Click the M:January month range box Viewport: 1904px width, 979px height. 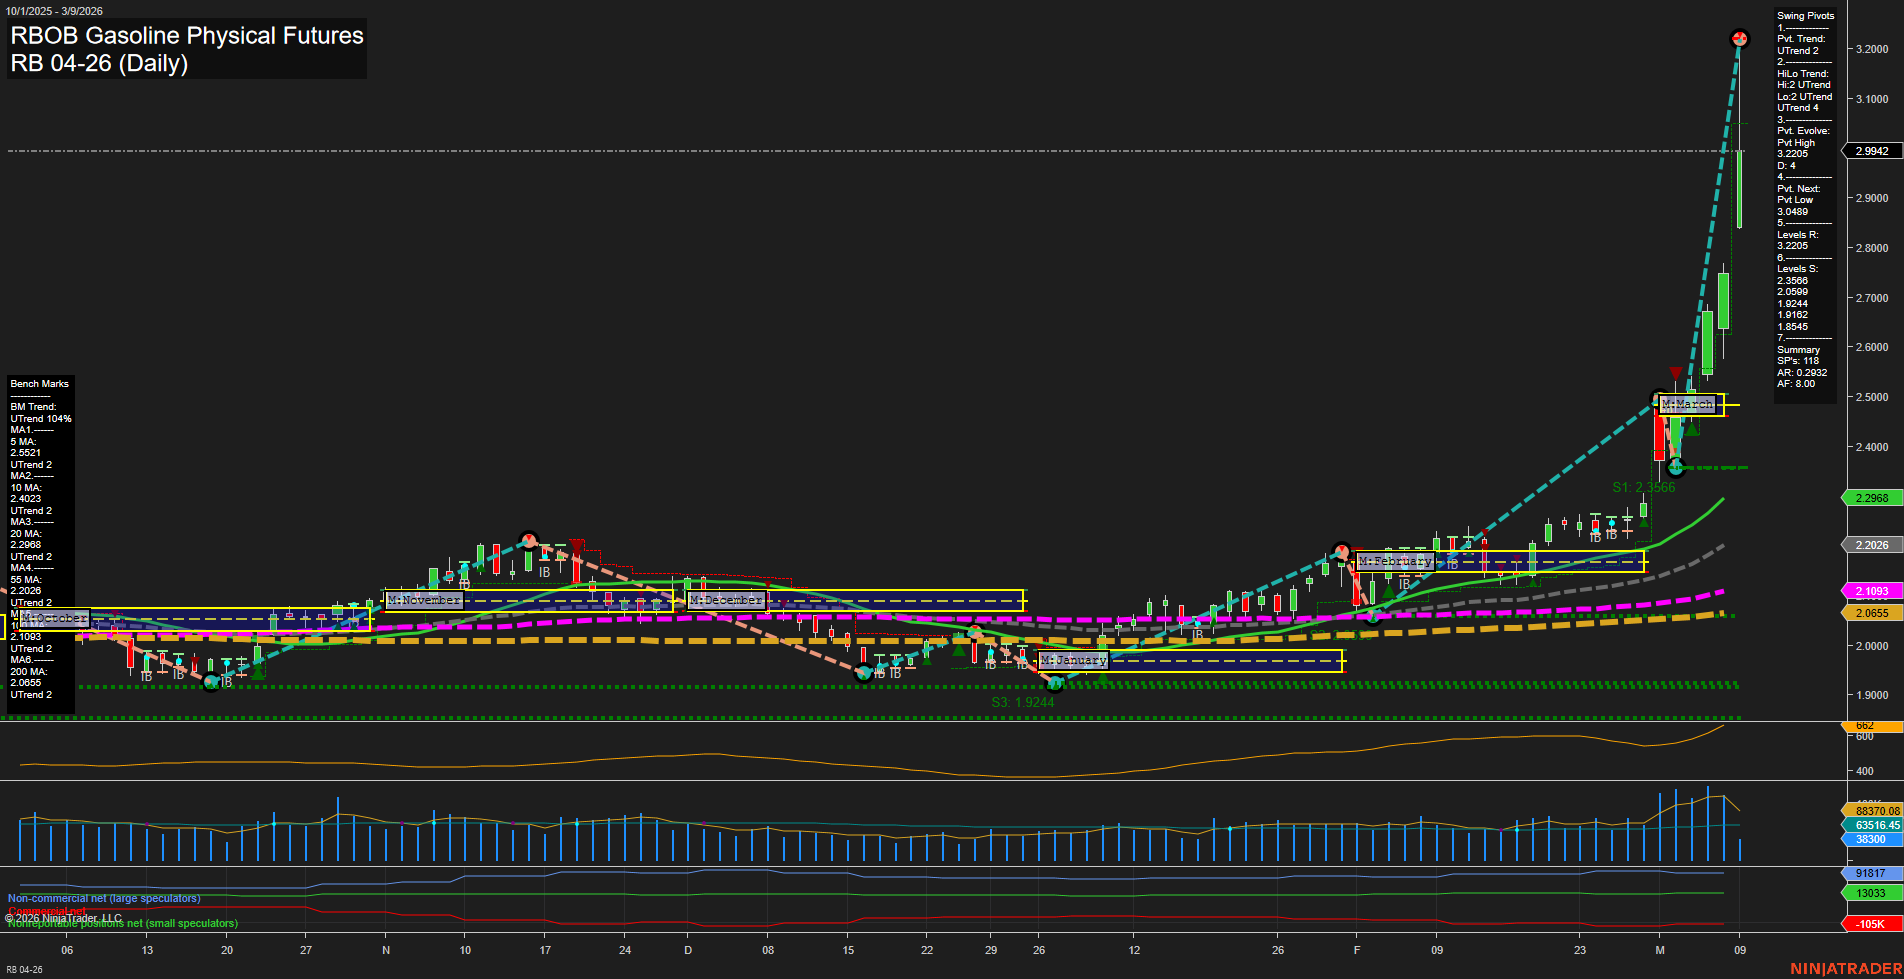pos(1074,660)
